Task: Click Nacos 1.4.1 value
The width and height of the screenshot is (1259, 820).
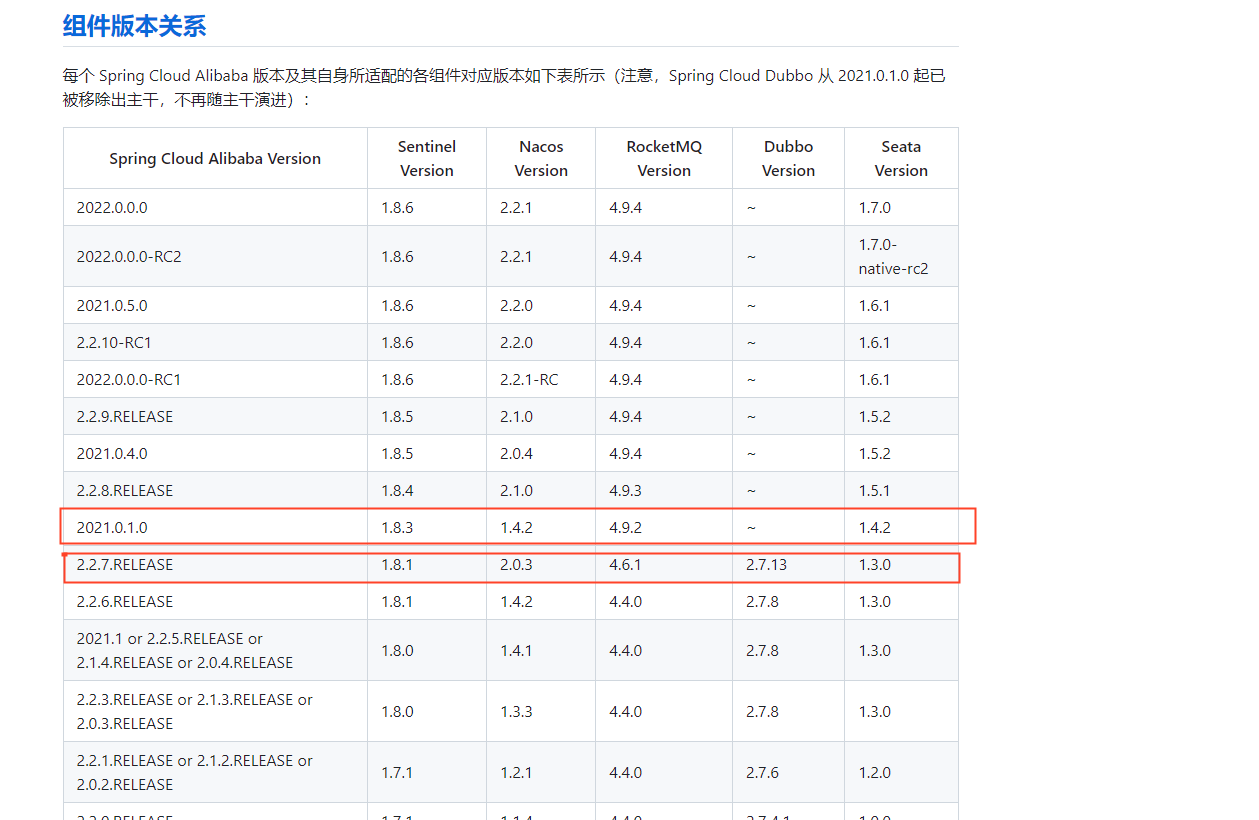Action: pyautogui.click(x=516, y=650)
